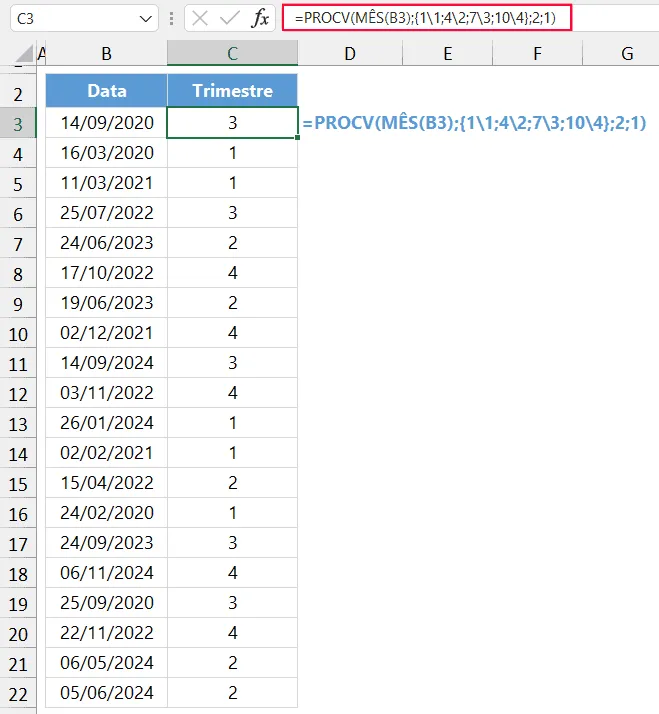The image size is (659, 714).
Task: Select cell with date 14/09/2024
Action: tap(107, 363)
